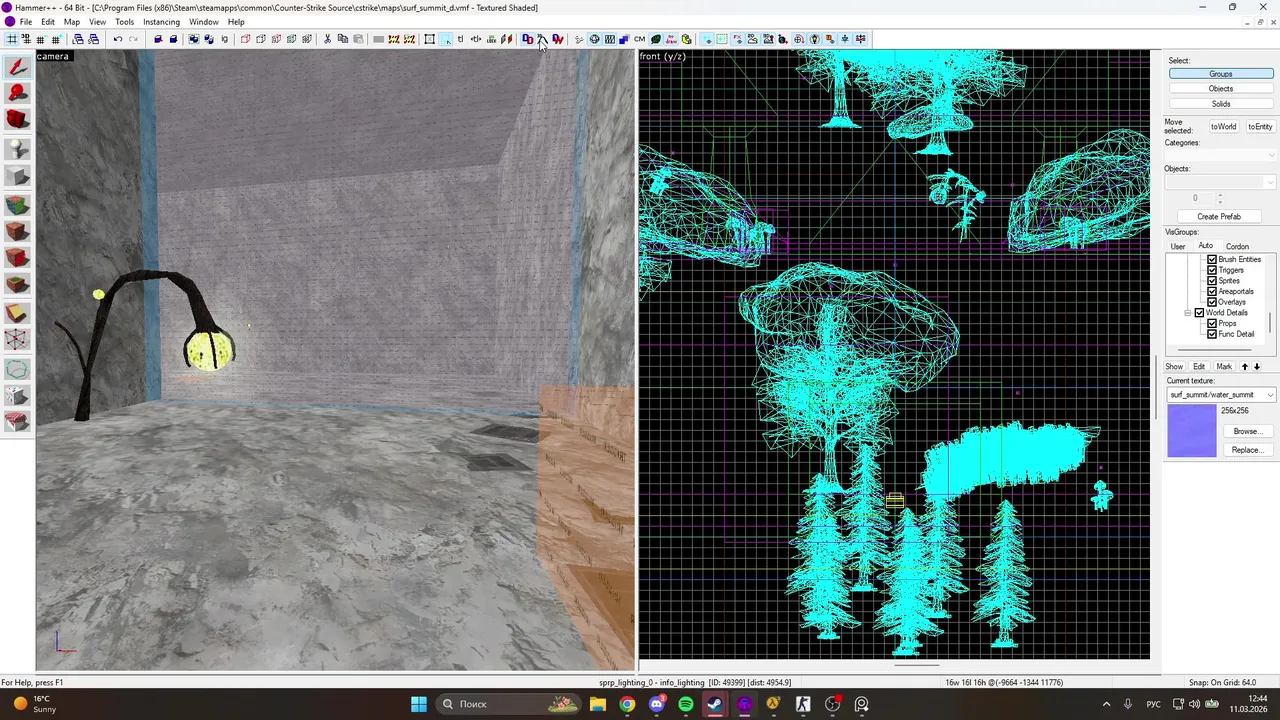Click the Apply Current Texture tool
This screenshot has width=1280, height=720.
pos(17,231)
